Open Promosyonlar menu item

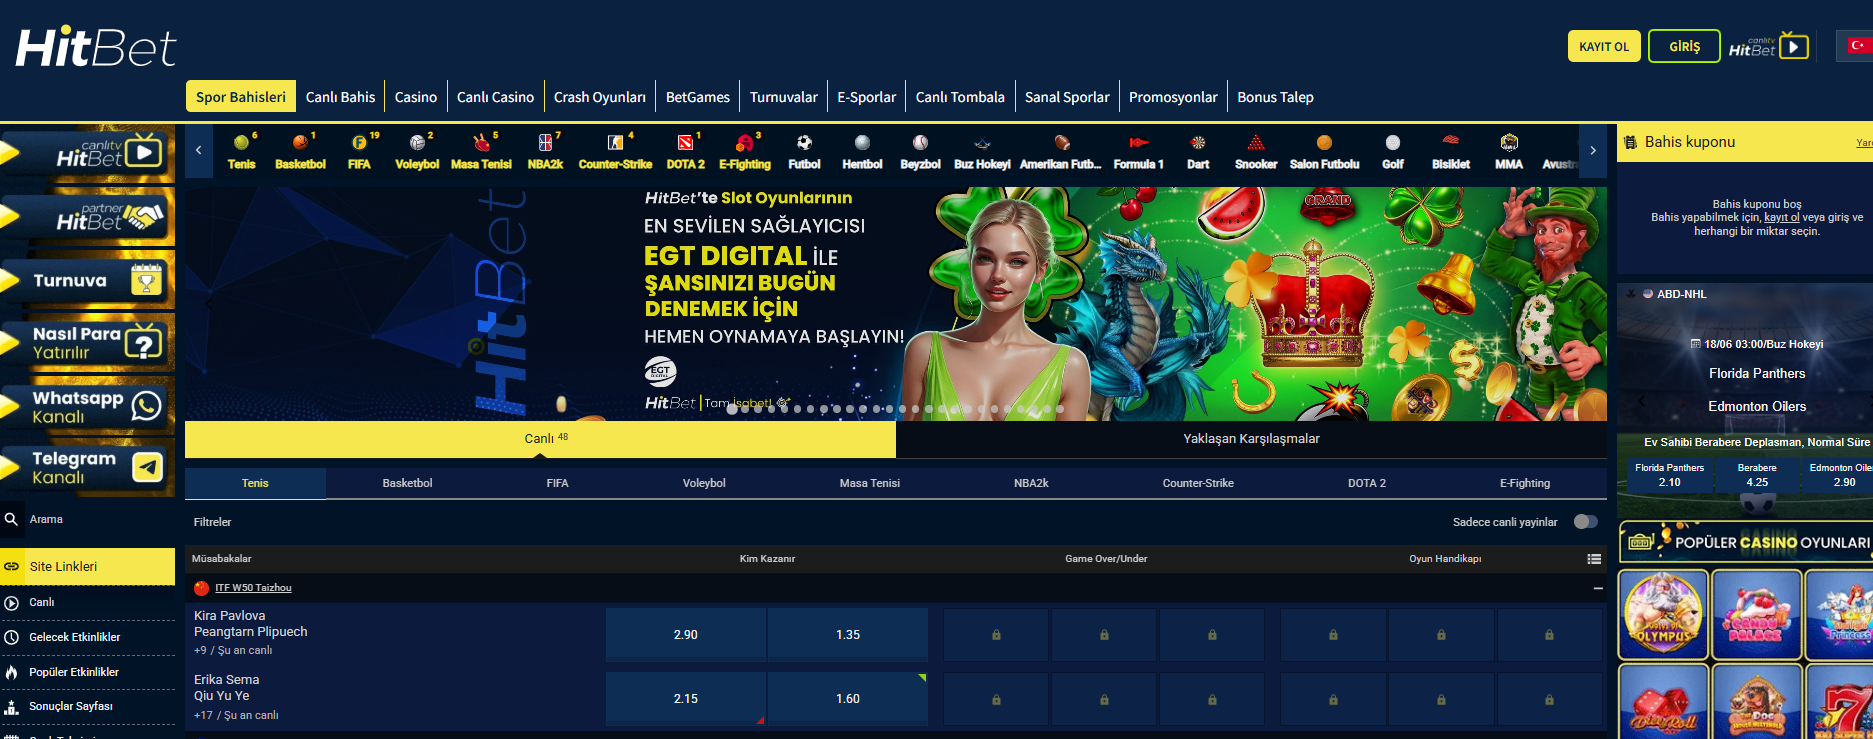point(1173,97)
